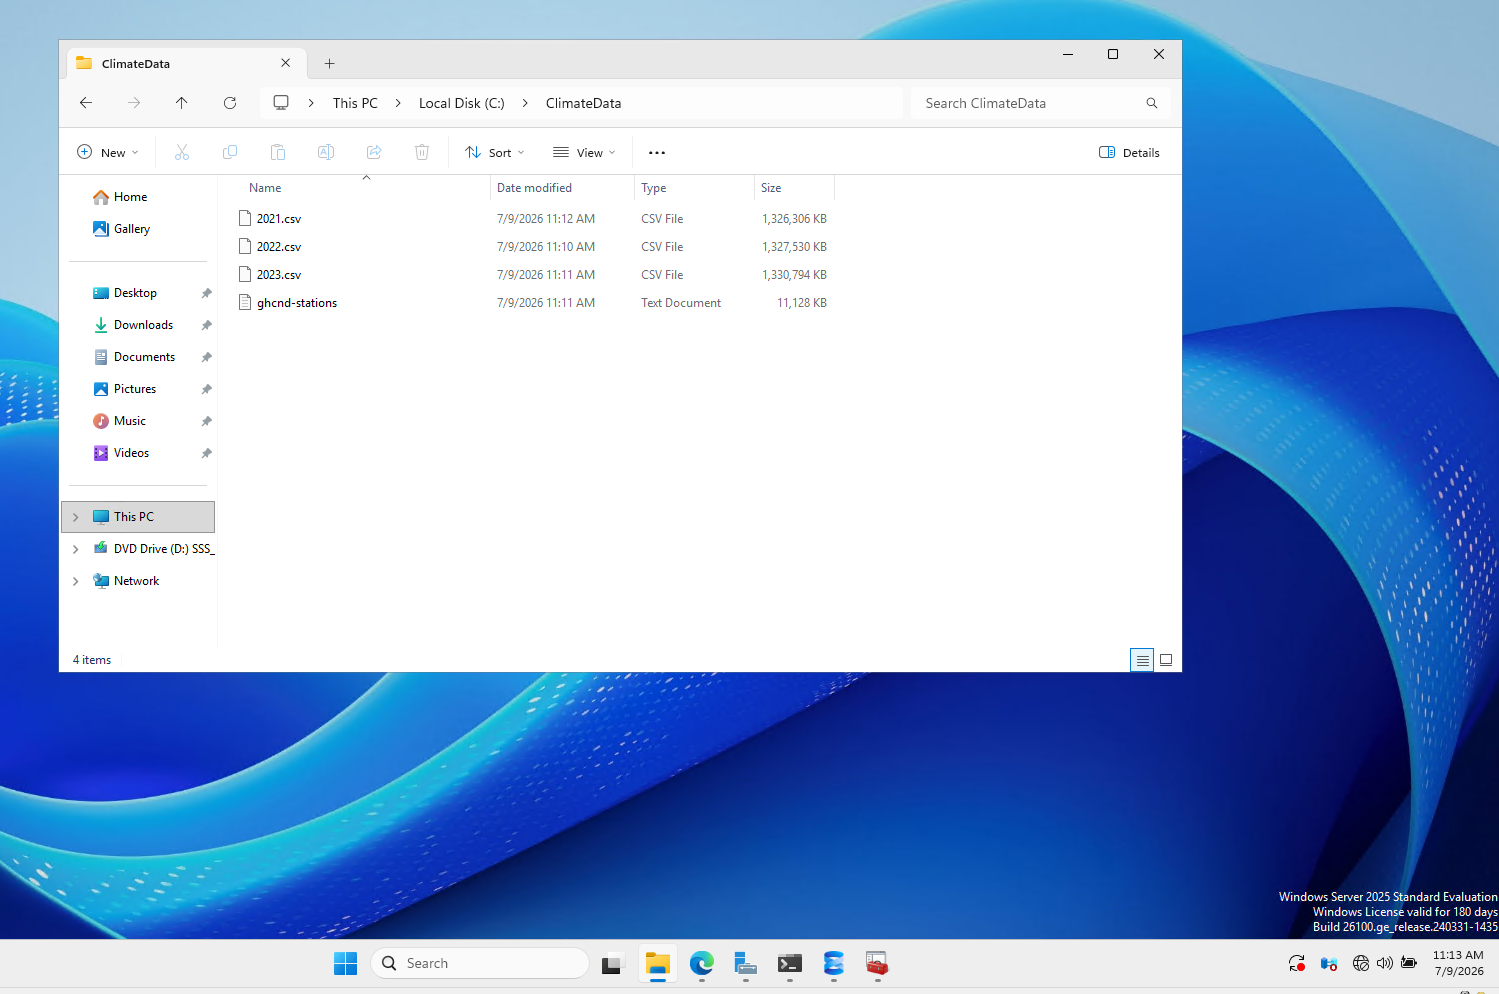Viewport: 1499px width, 994px height.
Task: Click the search magnifier icon
Action: point(1152,103)
